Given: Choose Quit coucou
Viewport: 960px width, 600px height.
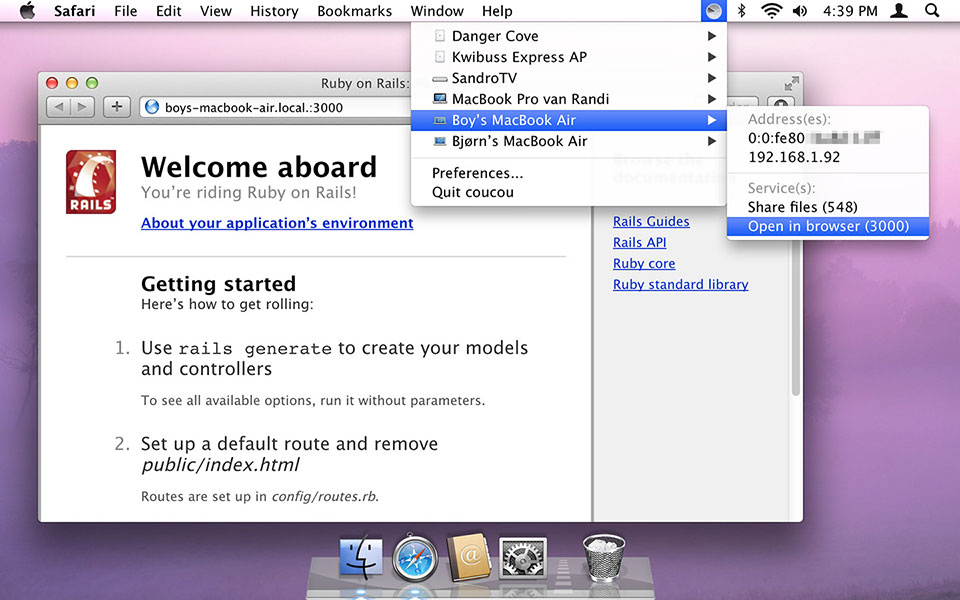Looking at the screenshot, I should tap(569, 192).
